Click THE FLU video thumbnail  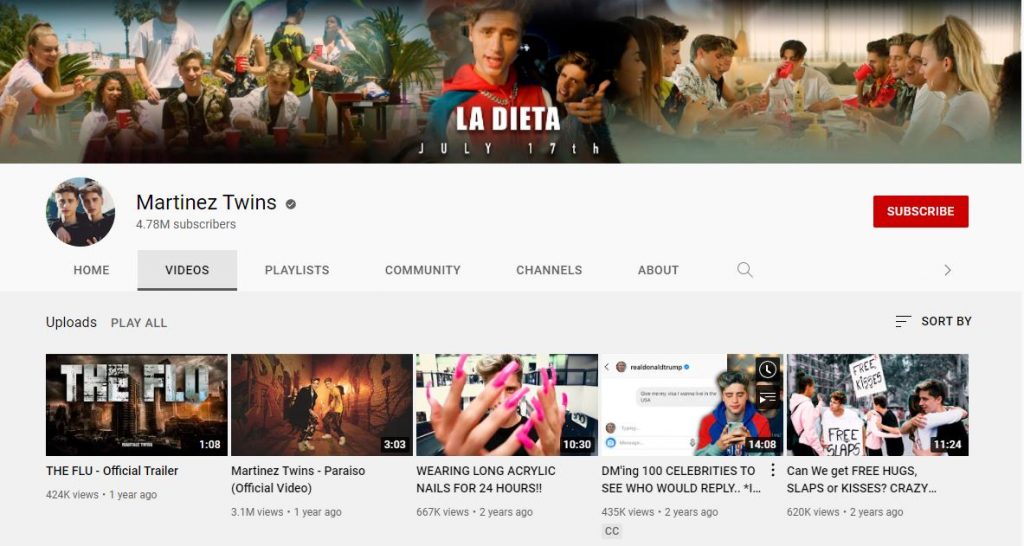click(136, 405)
